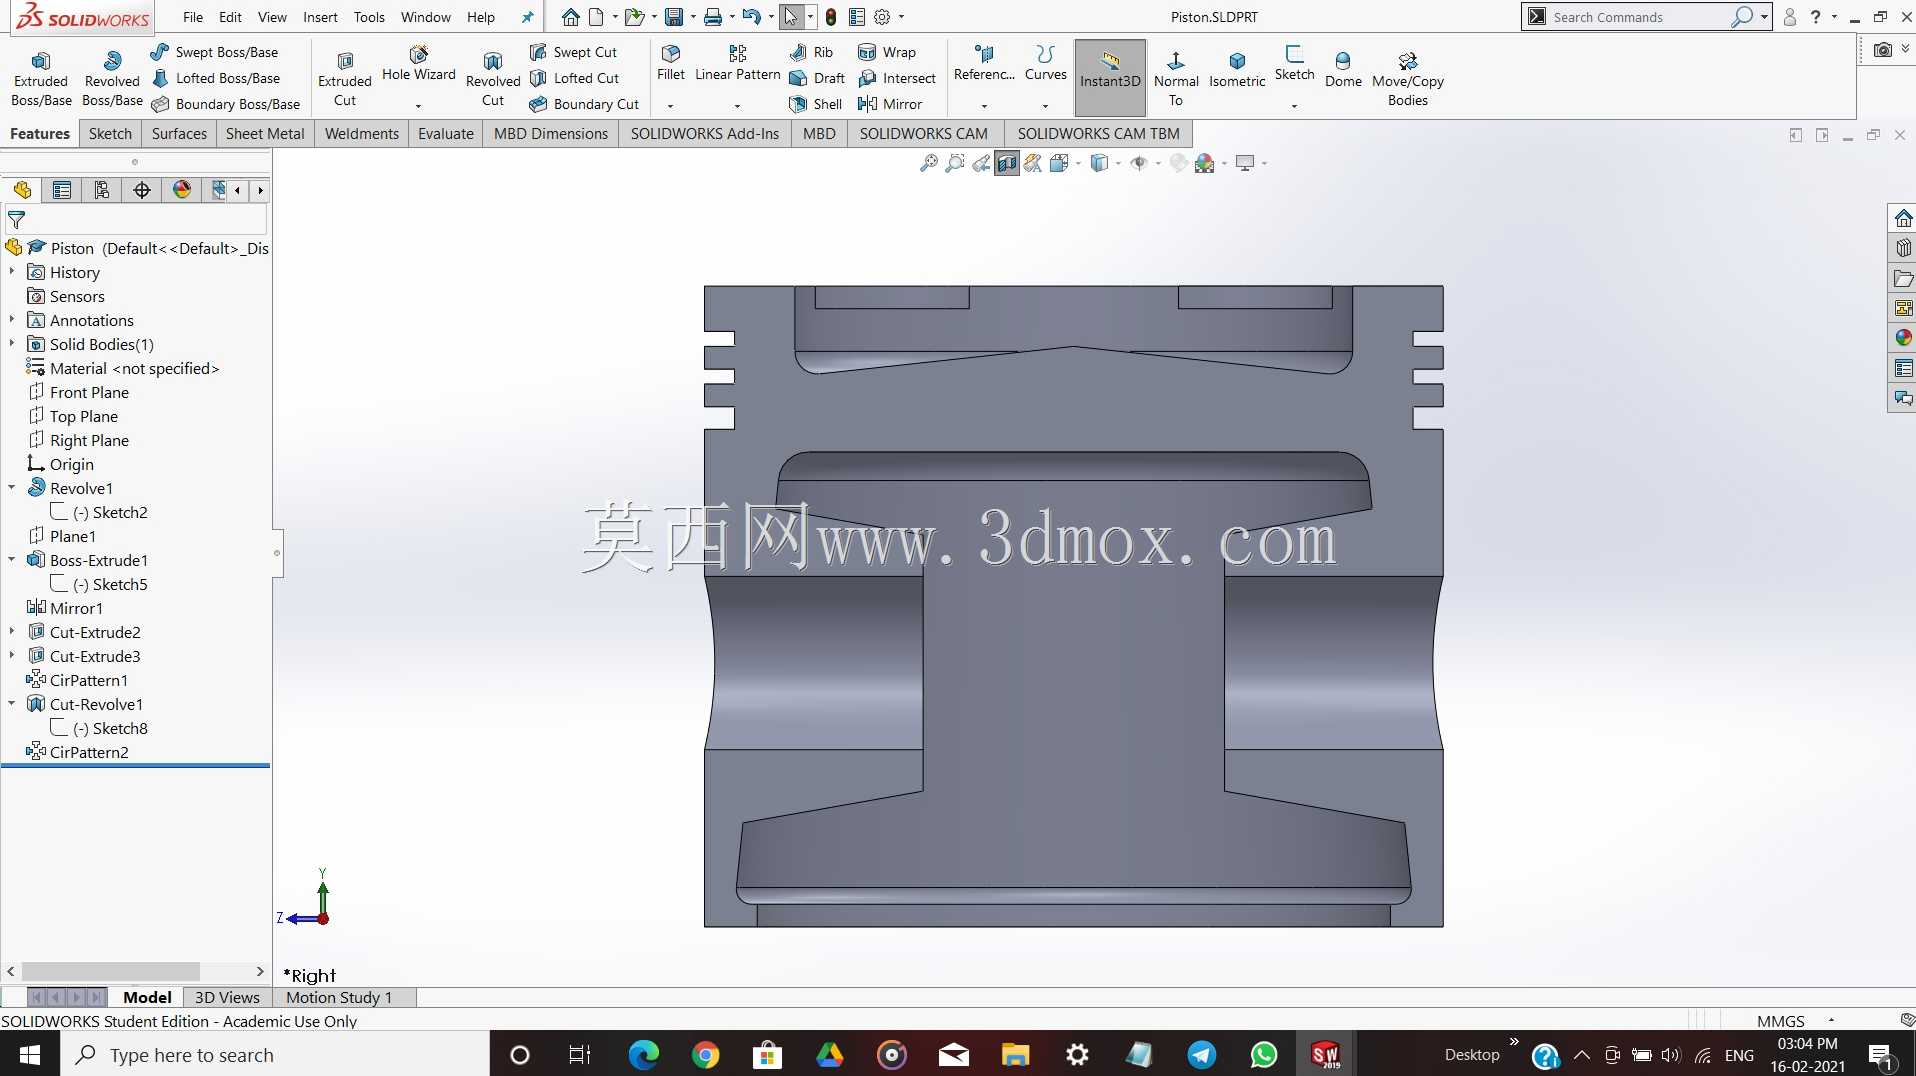
Task: Select the Revolved Boss/Base tool
Action: pyautogui.click(x=112, y=78)
